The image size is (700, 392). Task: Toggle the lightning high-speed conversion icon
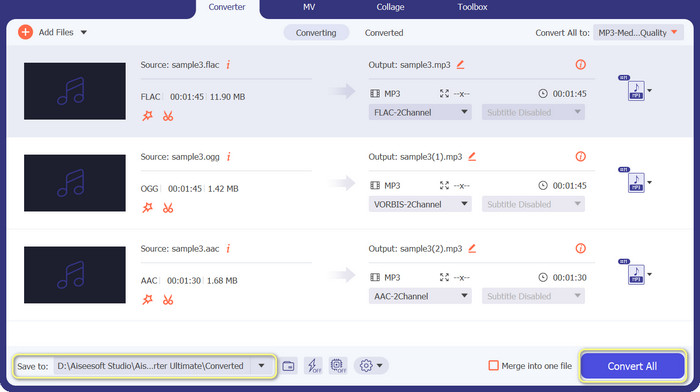click(313, 366)
